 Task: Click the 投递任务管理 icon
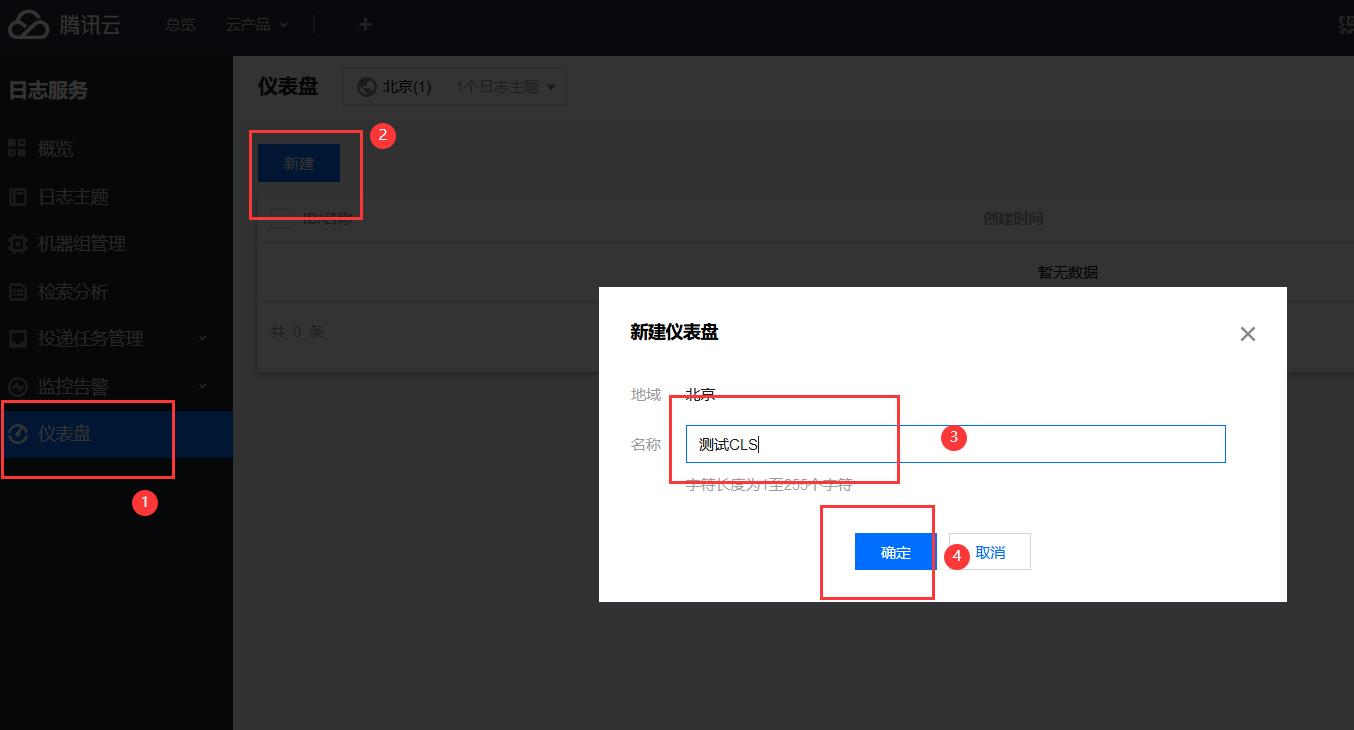[x=17, y=339]
